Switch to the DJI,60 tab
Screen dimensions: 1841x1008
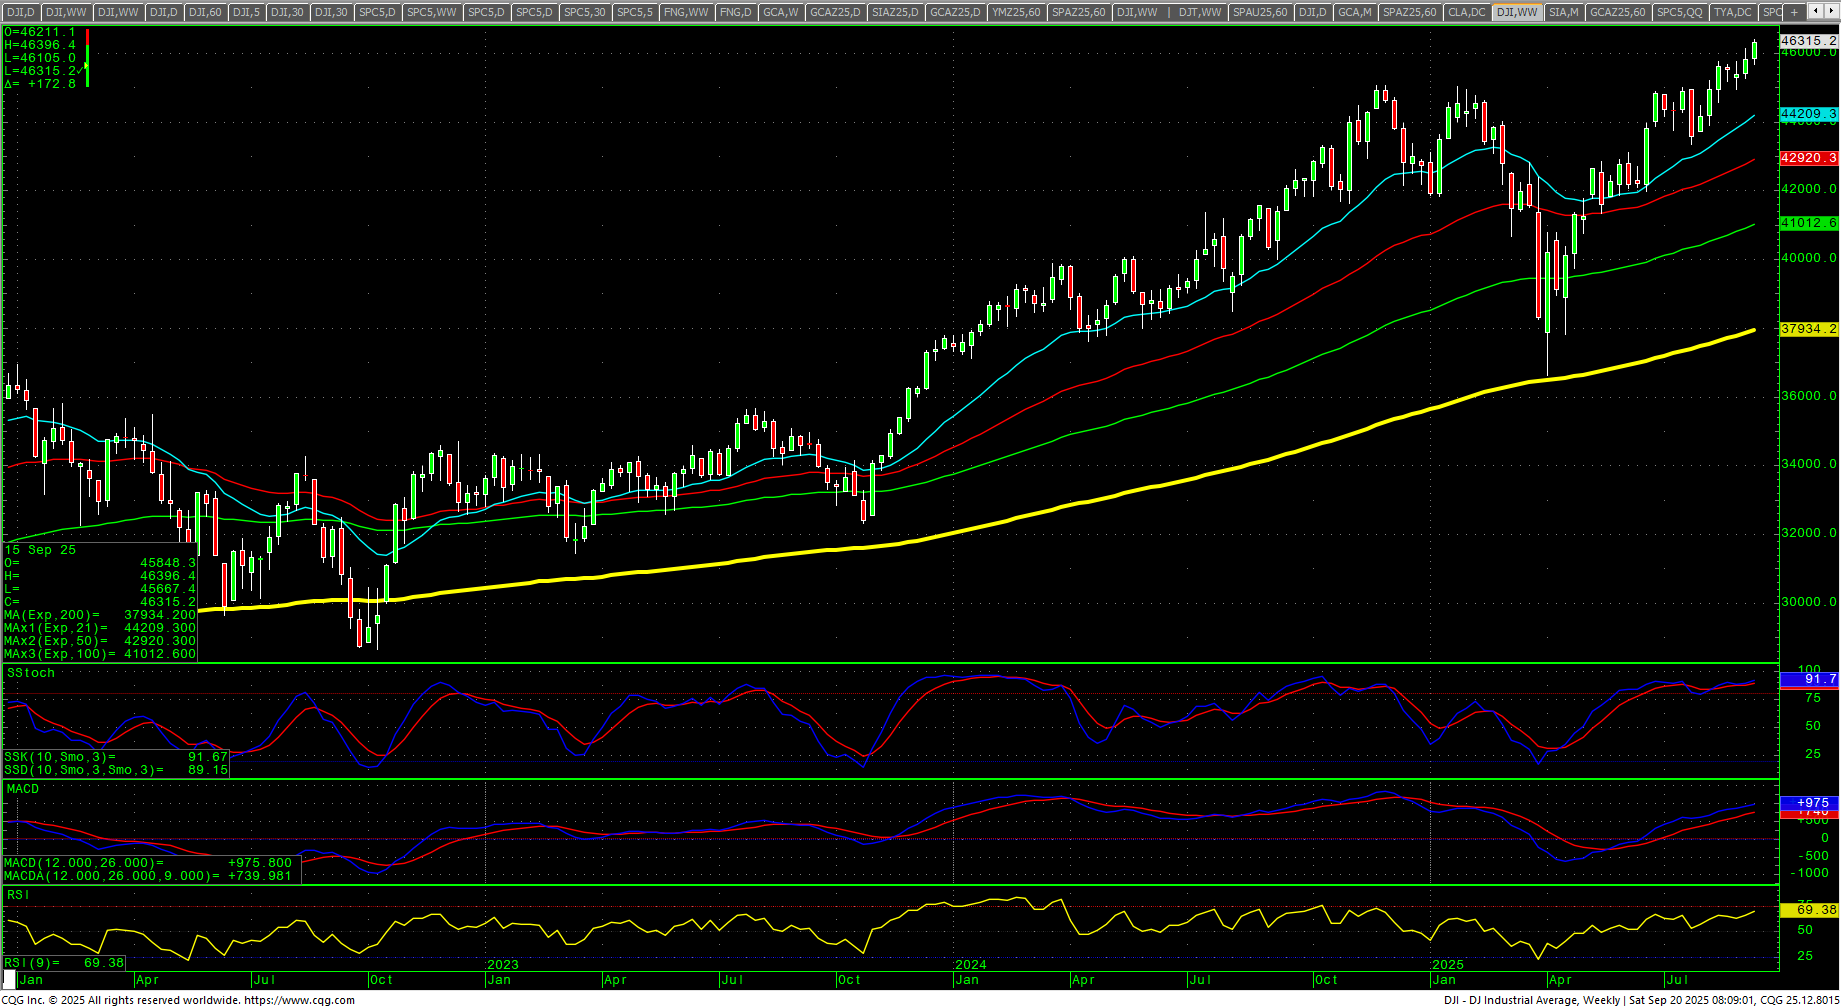205,12
